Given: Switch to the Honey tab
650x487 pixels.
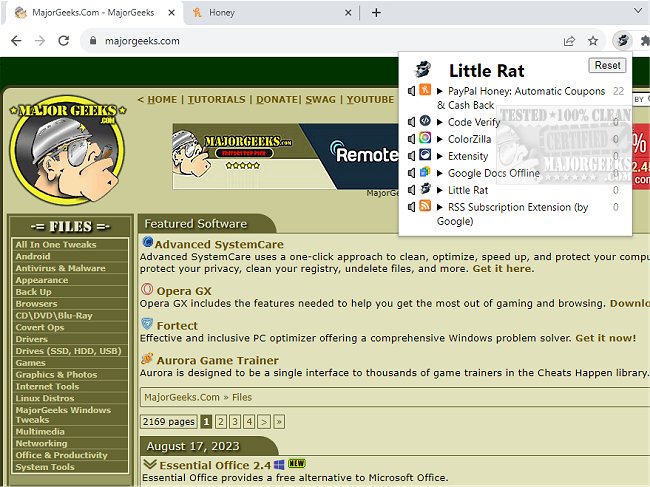Looking at the screenshot, I should click(272, 13).
